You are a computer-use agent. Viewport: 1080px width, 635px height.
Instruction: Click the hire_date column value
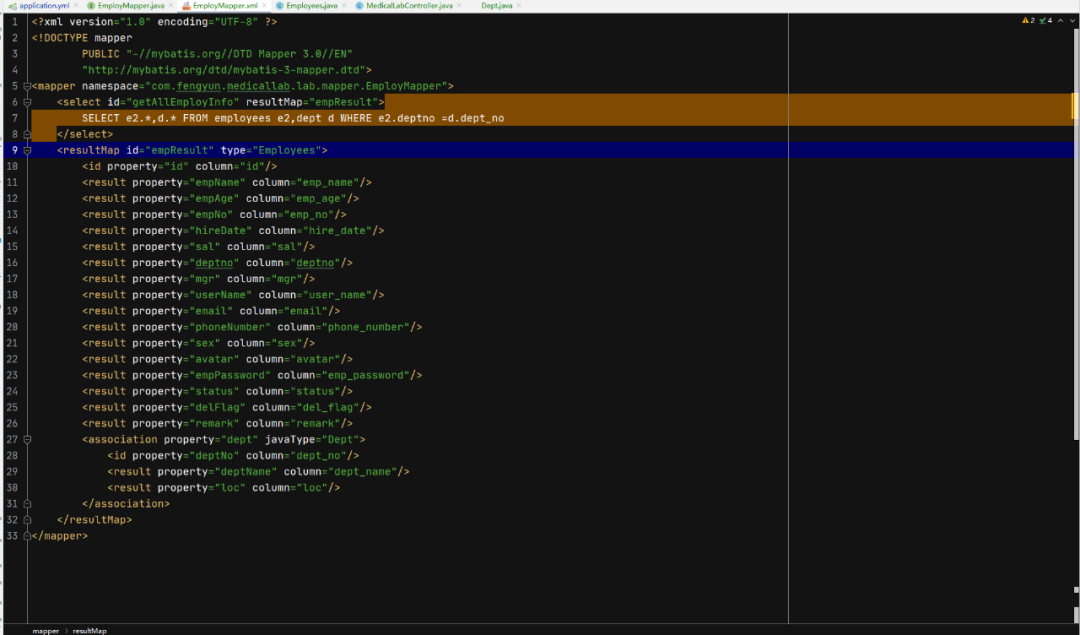340,231
